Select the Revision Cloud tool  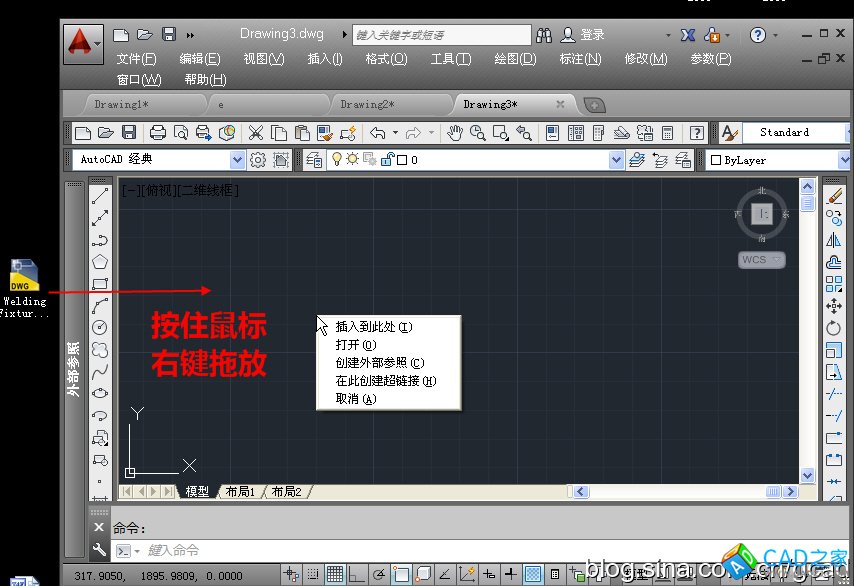coord(100,349)
